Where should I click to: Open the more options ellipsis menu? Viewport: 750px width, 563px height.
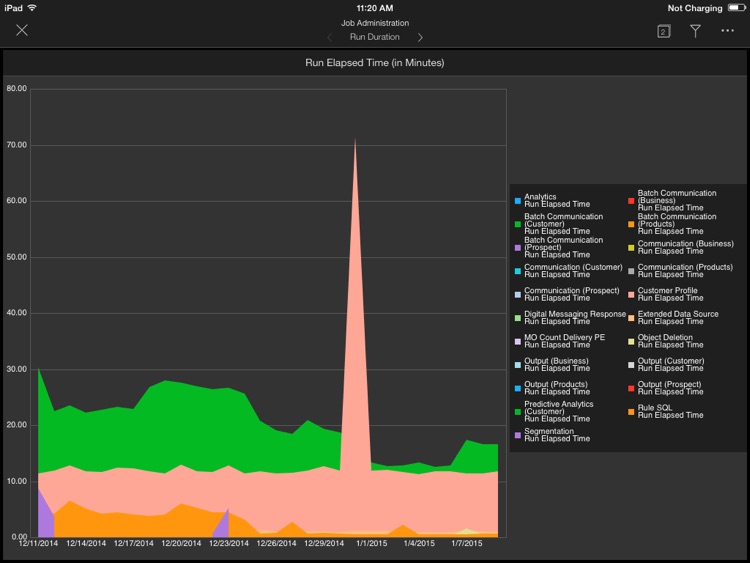(x=728, y=31)
